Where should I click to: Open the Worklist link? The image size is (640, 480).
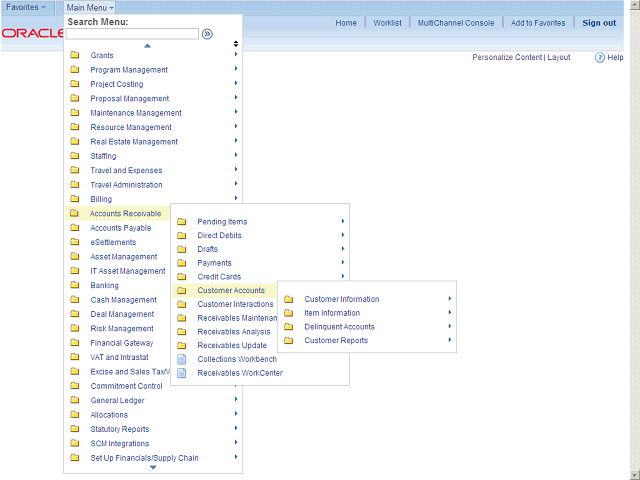[x=387, y=23]
